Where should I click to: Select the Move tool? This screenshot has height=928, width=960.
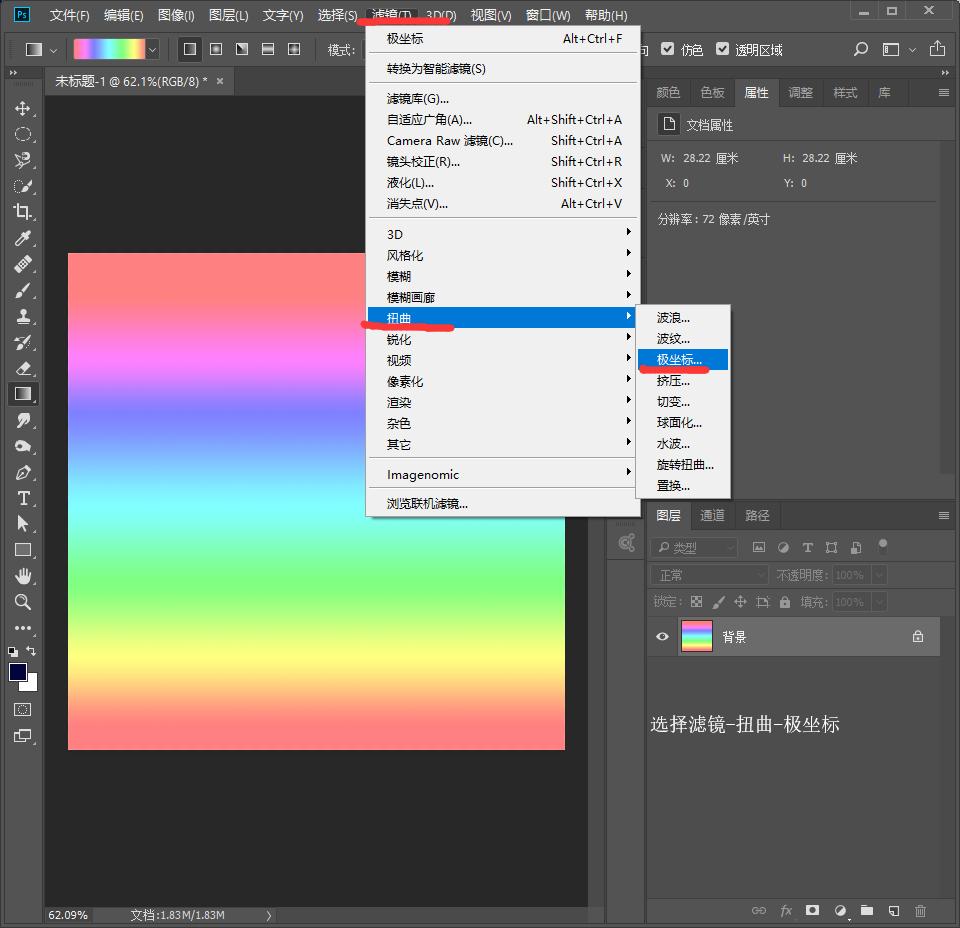point(22,108)
